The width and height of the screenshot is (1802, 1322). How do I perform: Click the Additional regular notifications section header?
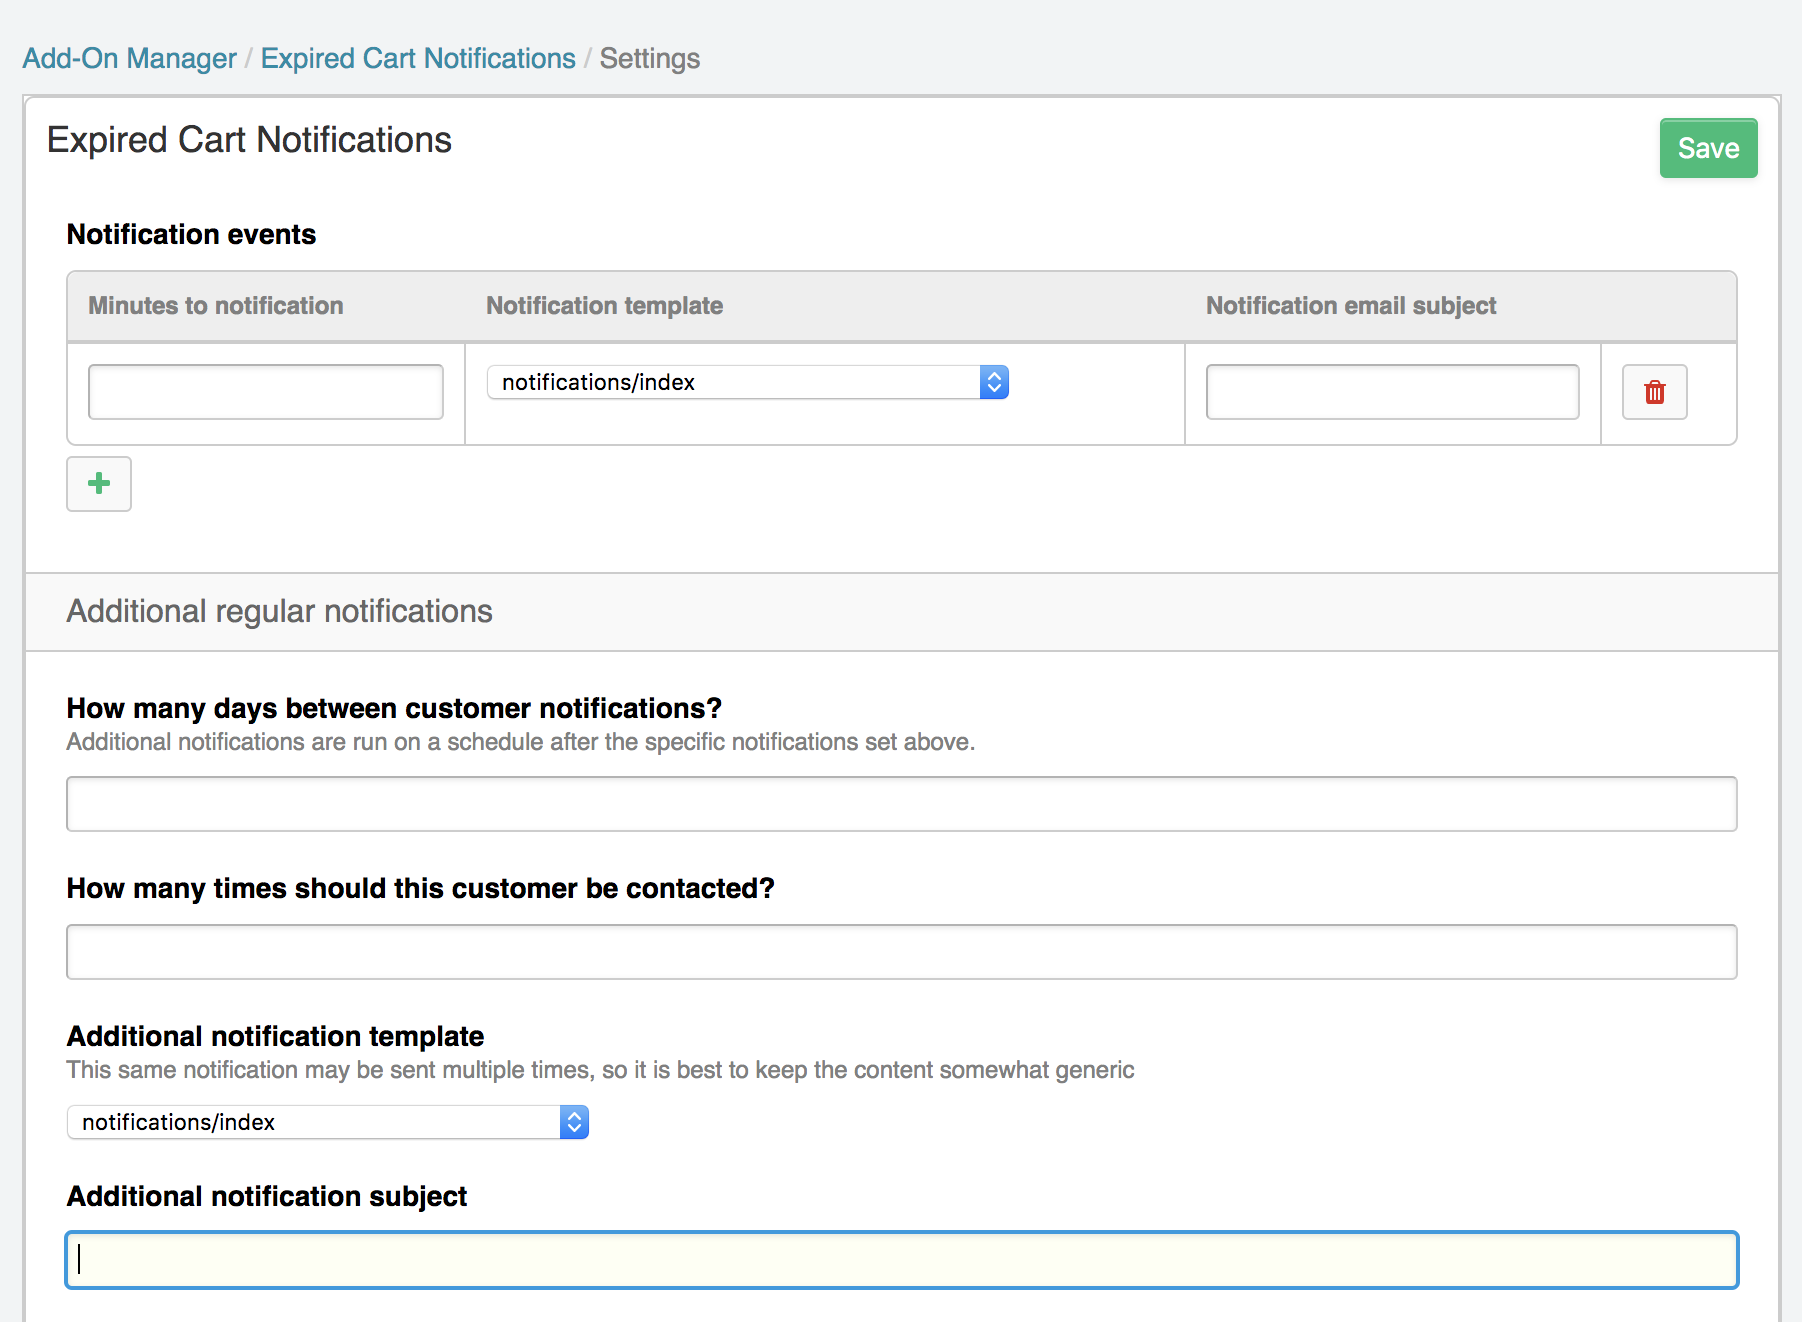coord(280,611)
